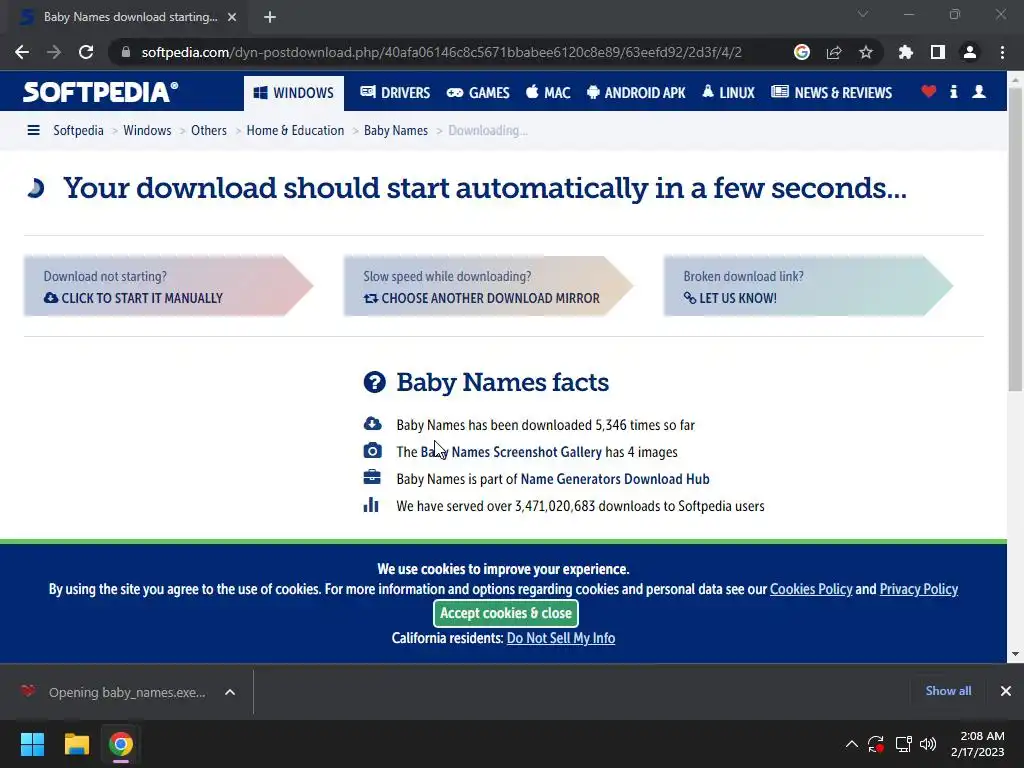Open a new tab with the plus button

[x=270, y=17]
